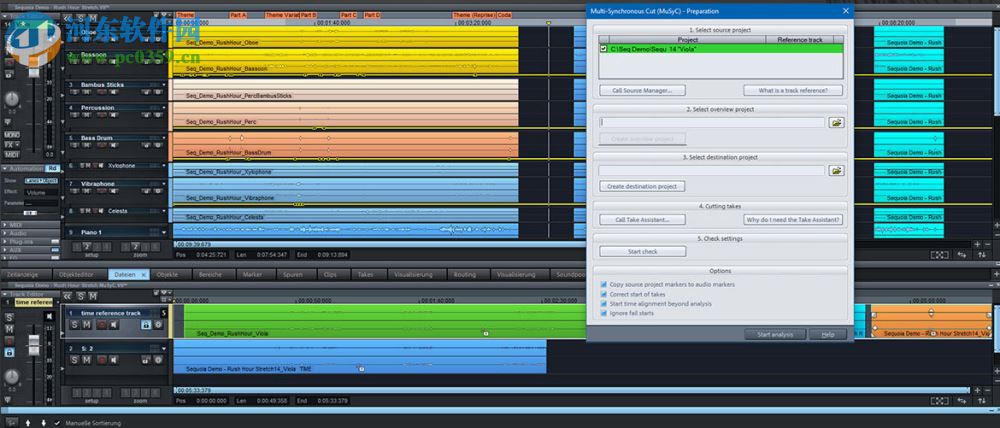1000x428 pixels.
Task: Open Bambus Sticks track gear settings
Action: tap(158, 92)
